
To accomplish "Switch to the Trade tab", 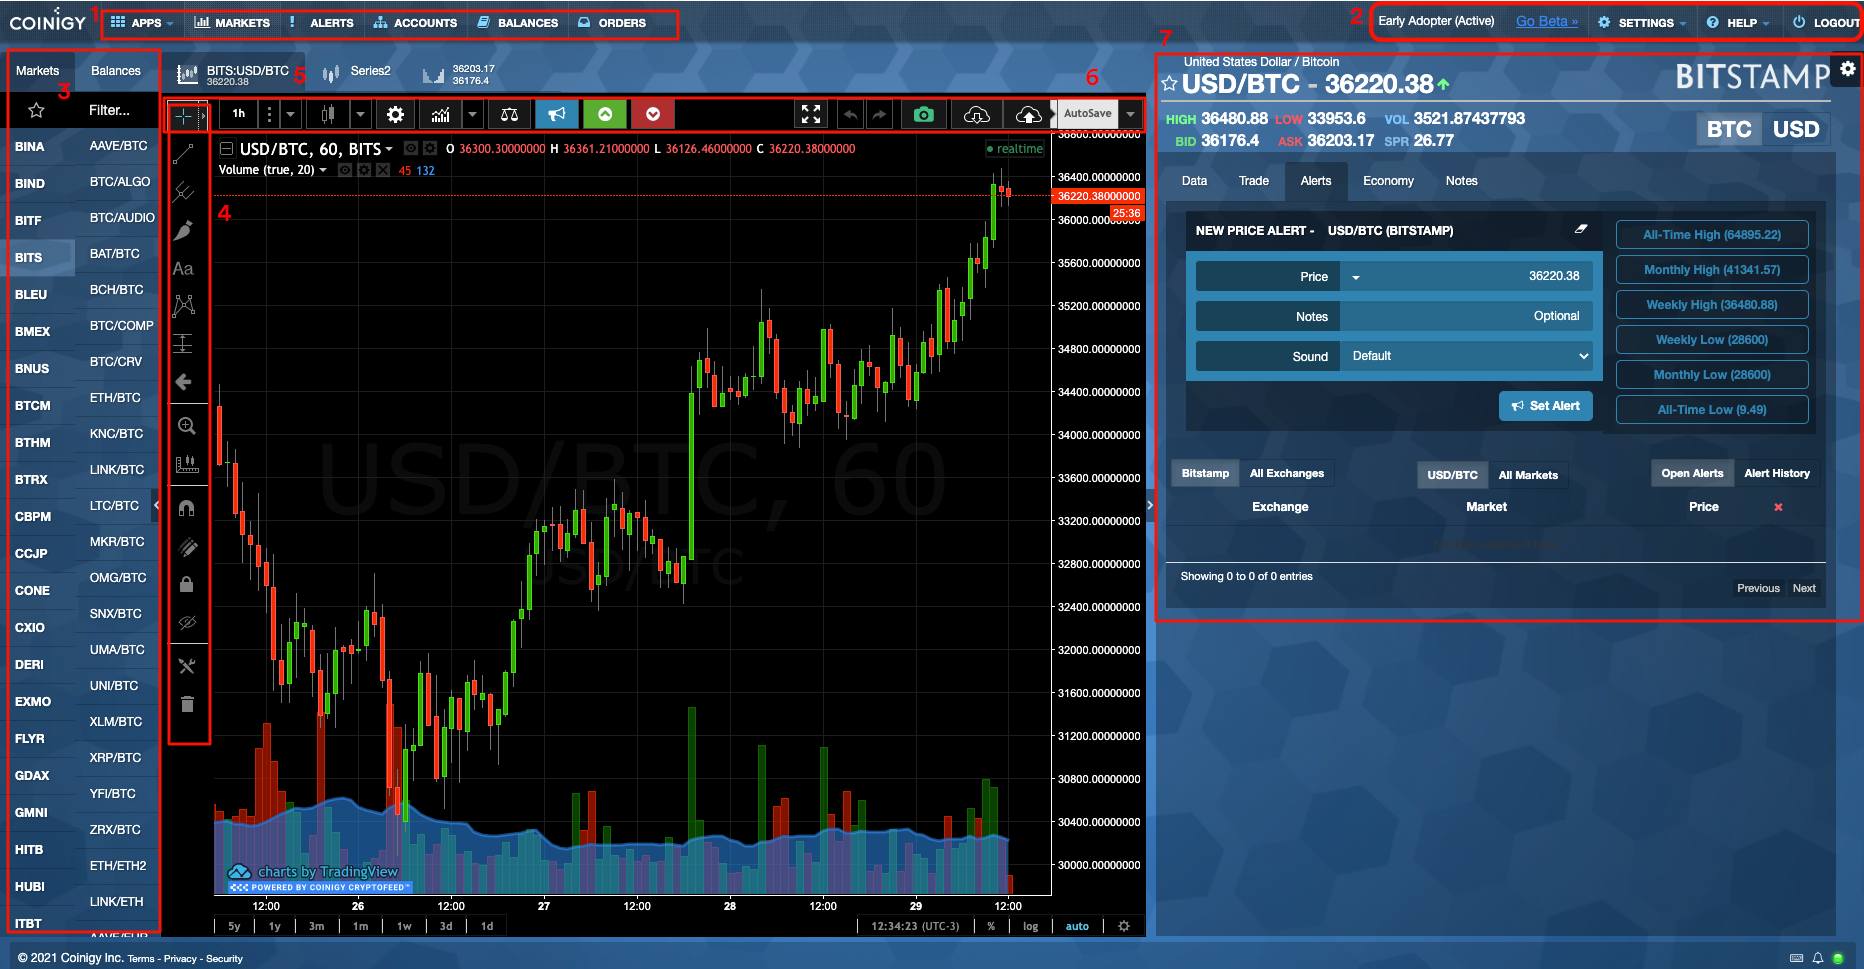I will pyautogui.click(x=1254, y=181).
